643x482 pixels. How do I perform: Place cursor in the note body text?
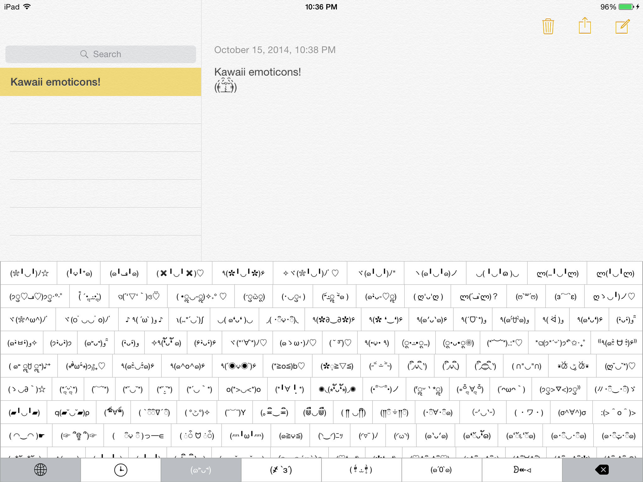422,164
